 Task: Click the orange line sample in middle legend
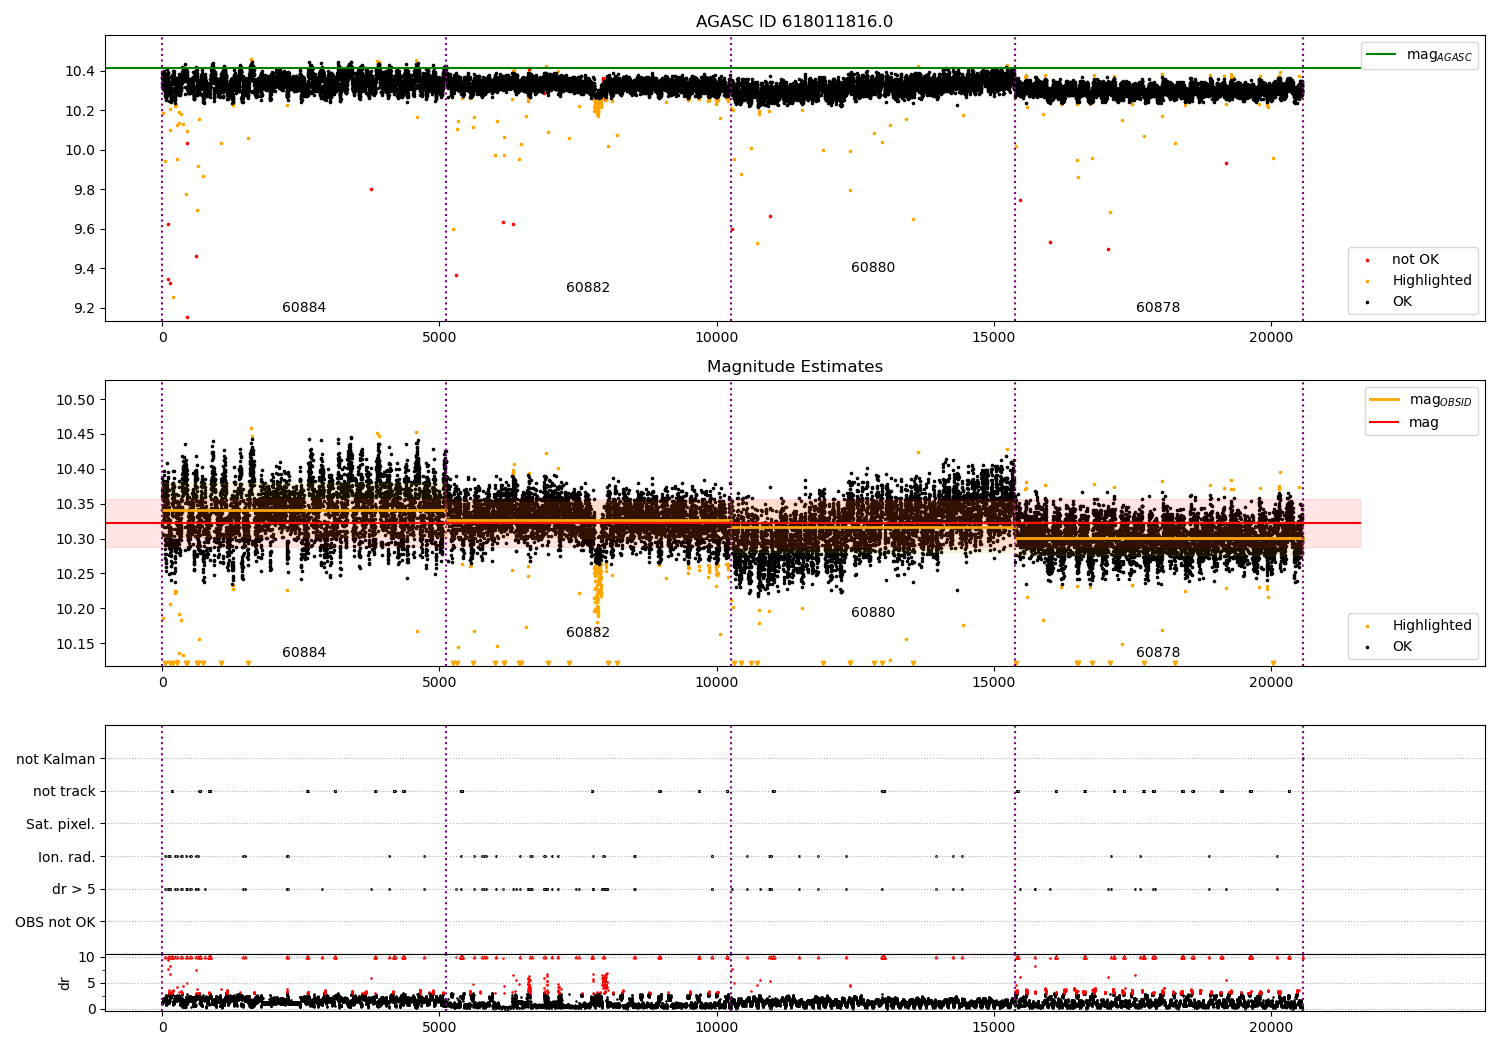[1384, 400]
